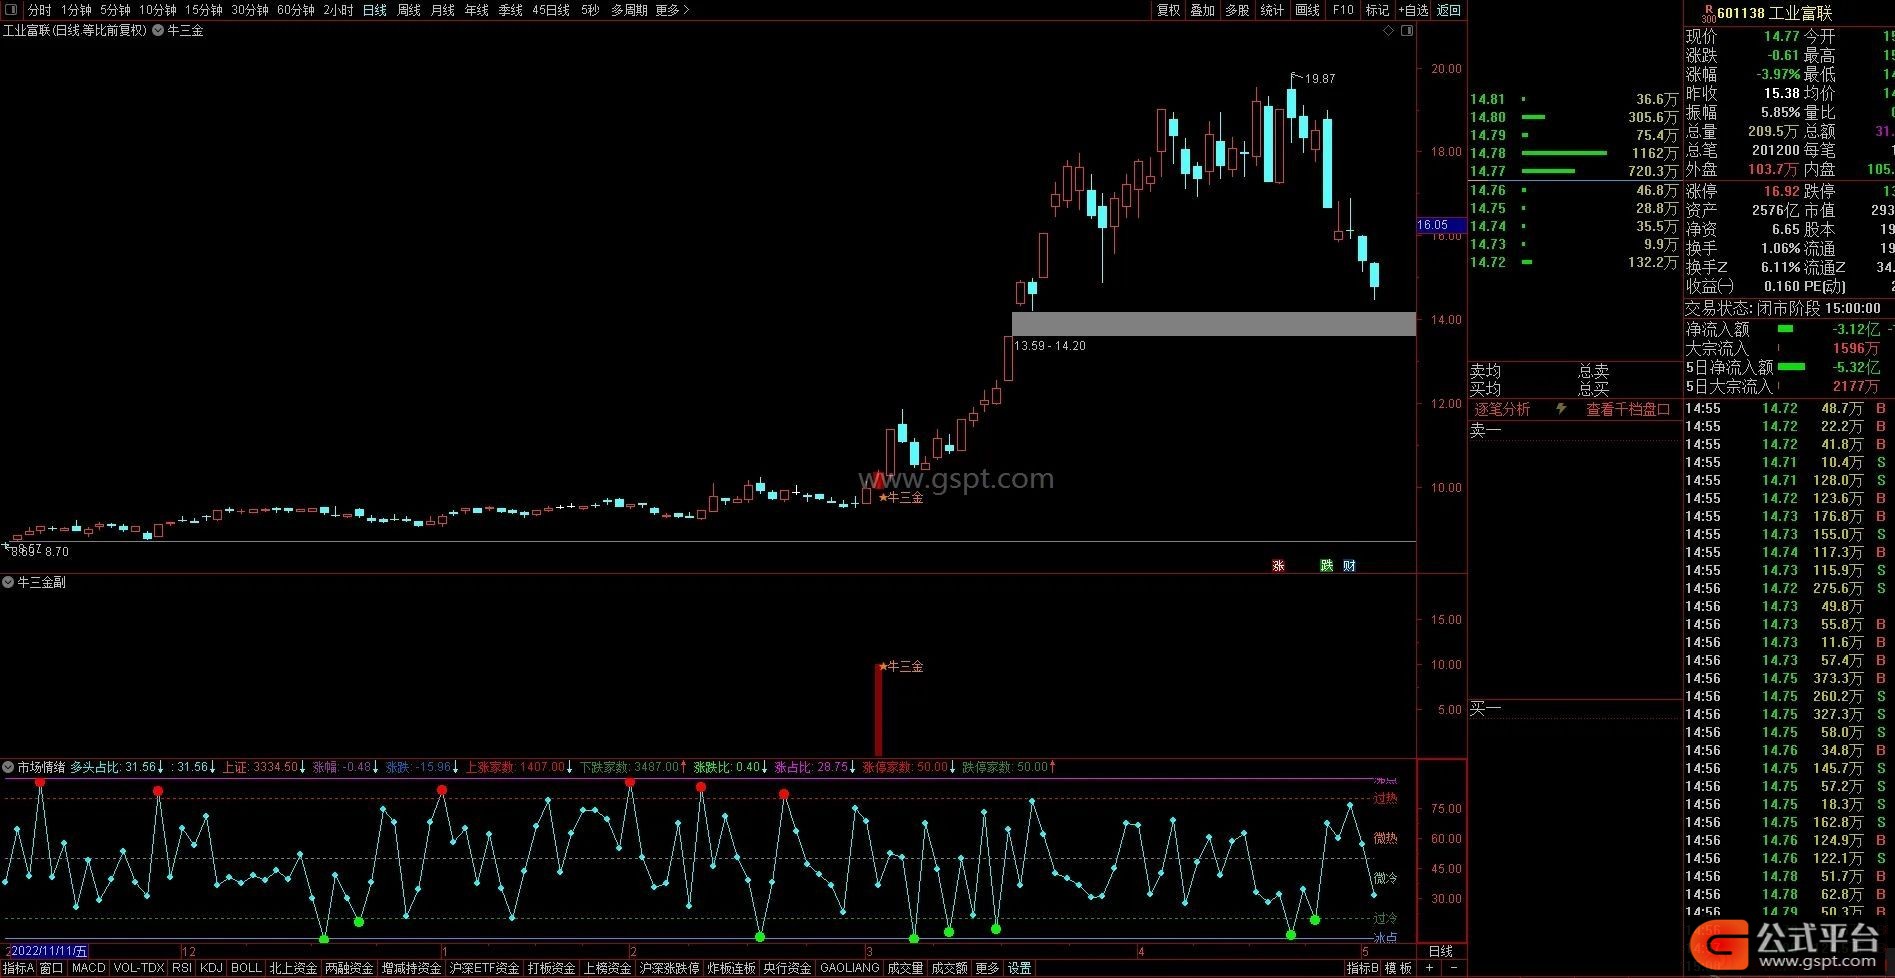Image resolution: width=1895 pixels, height=978 pixels.
Task: Click the F10 company info button
Action: coord(1343,10)
